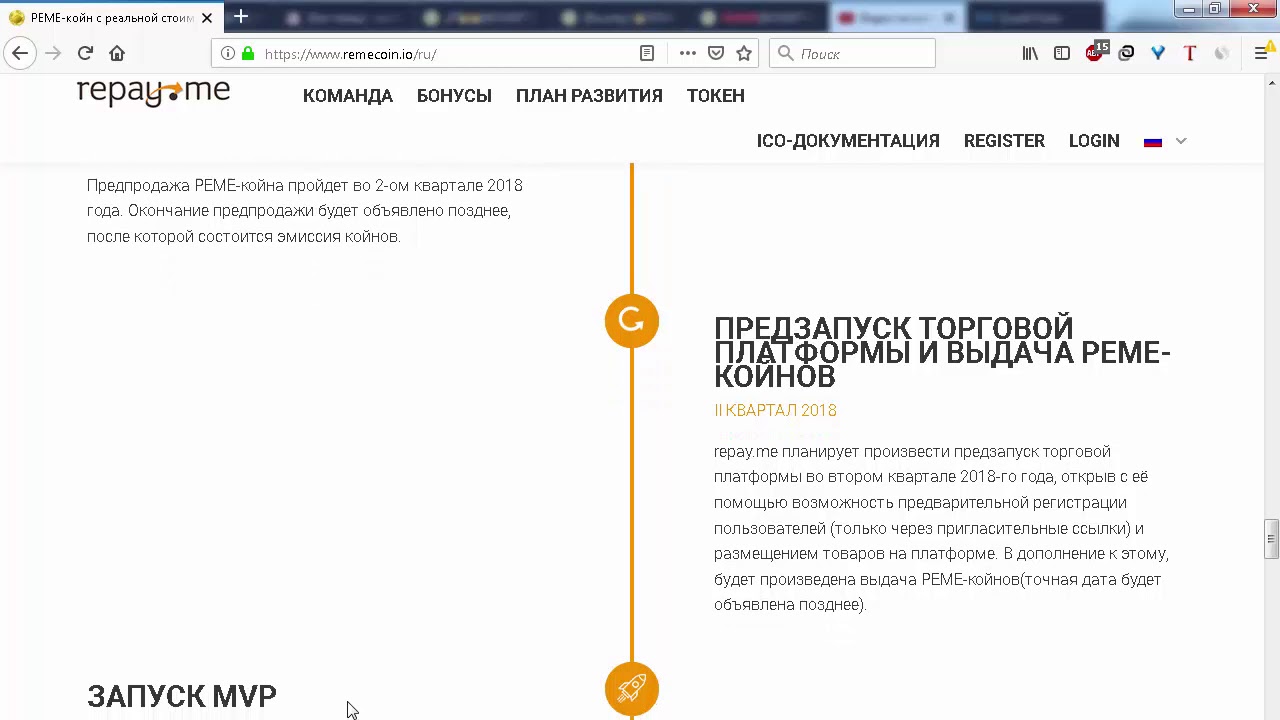Open the Firefox hamburger menu

[x=1261, y=54]
